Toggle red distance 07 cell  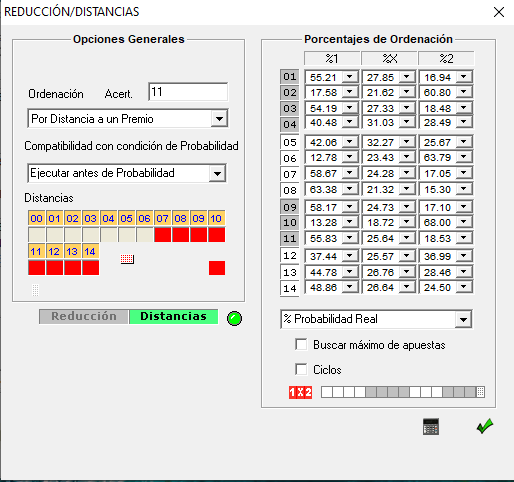tap(162, 235)
